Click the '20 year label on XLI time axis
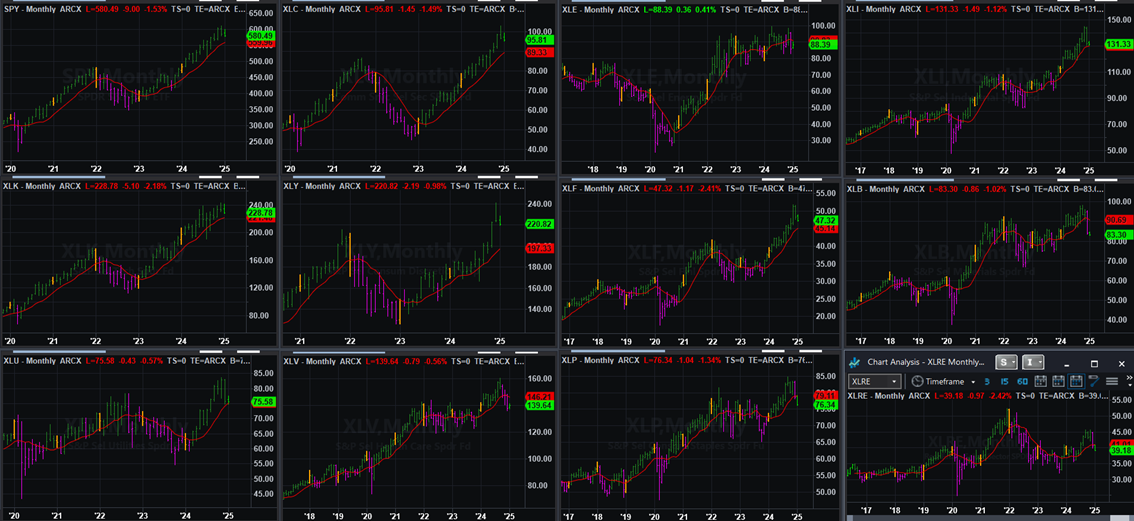The width and height of the screenshot is (1134, 521). (947, 169)
